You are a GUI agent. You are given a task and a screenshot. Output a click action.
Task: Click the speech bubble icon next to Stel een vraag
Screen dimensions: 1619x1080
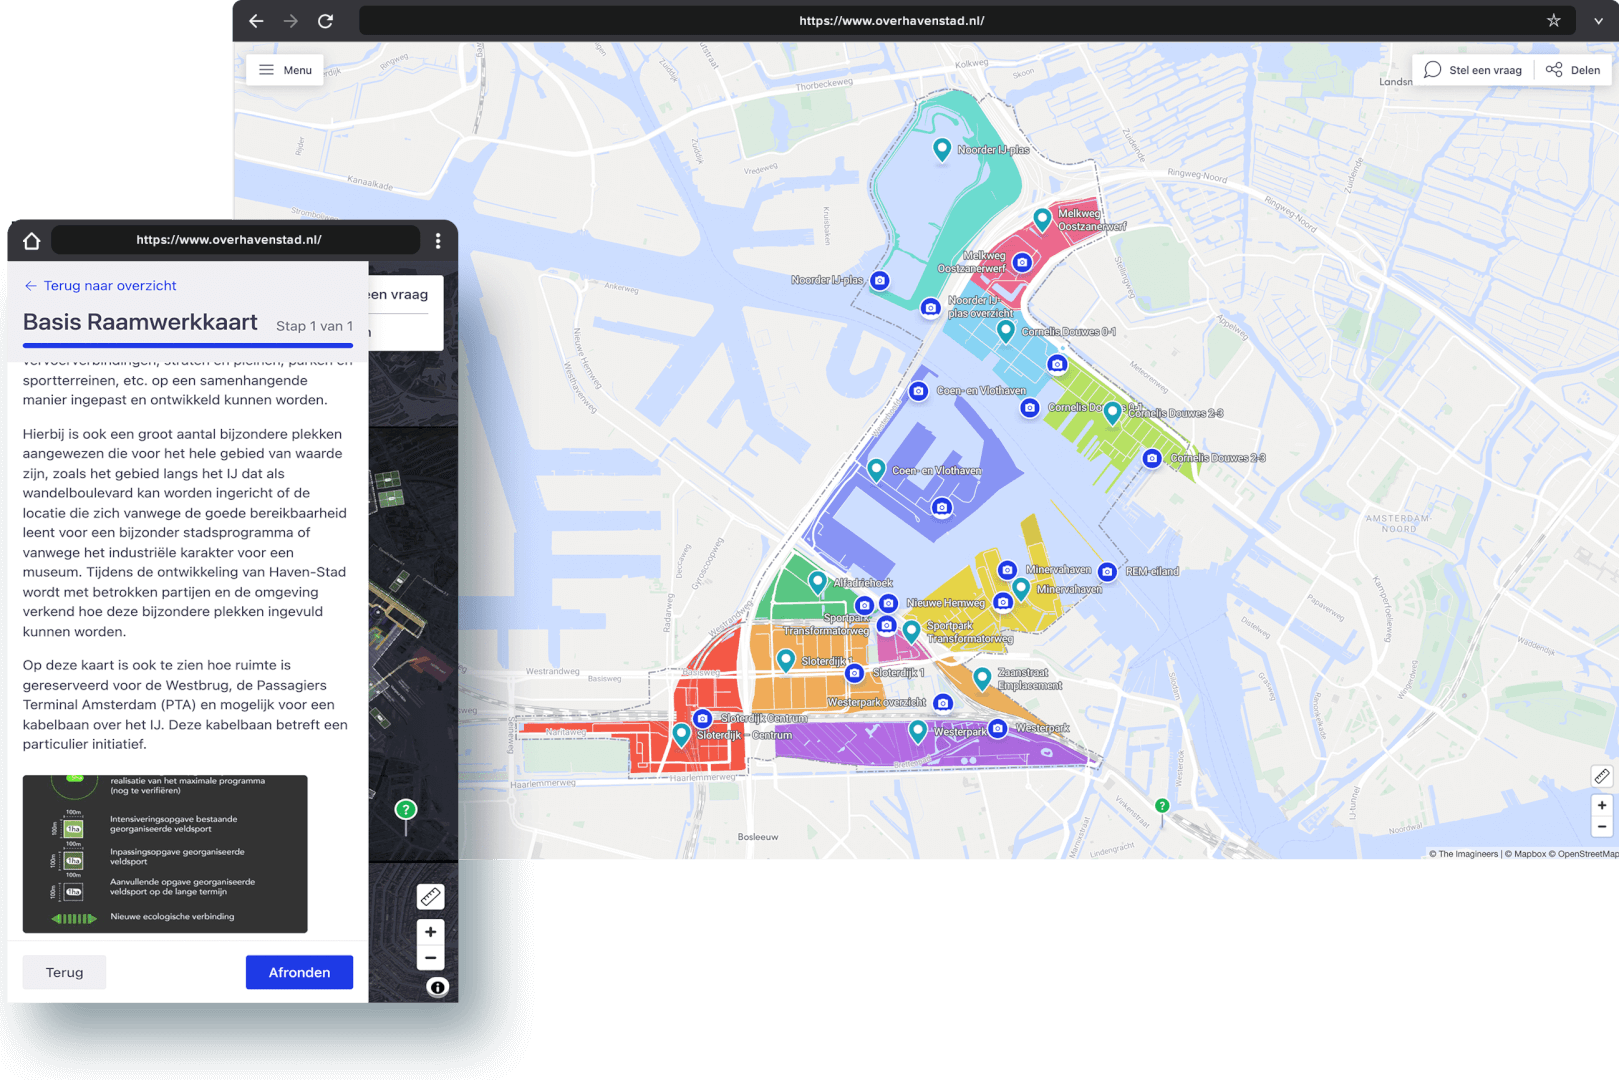click(1432, 69)
